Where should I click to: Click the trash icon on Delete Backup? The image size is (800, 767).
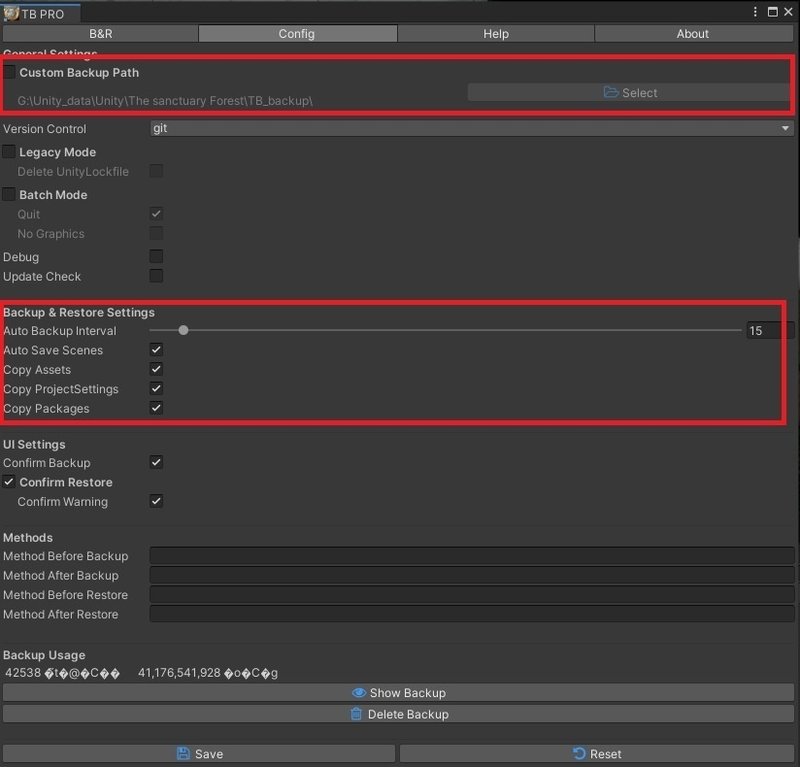[x=356, y=714]
